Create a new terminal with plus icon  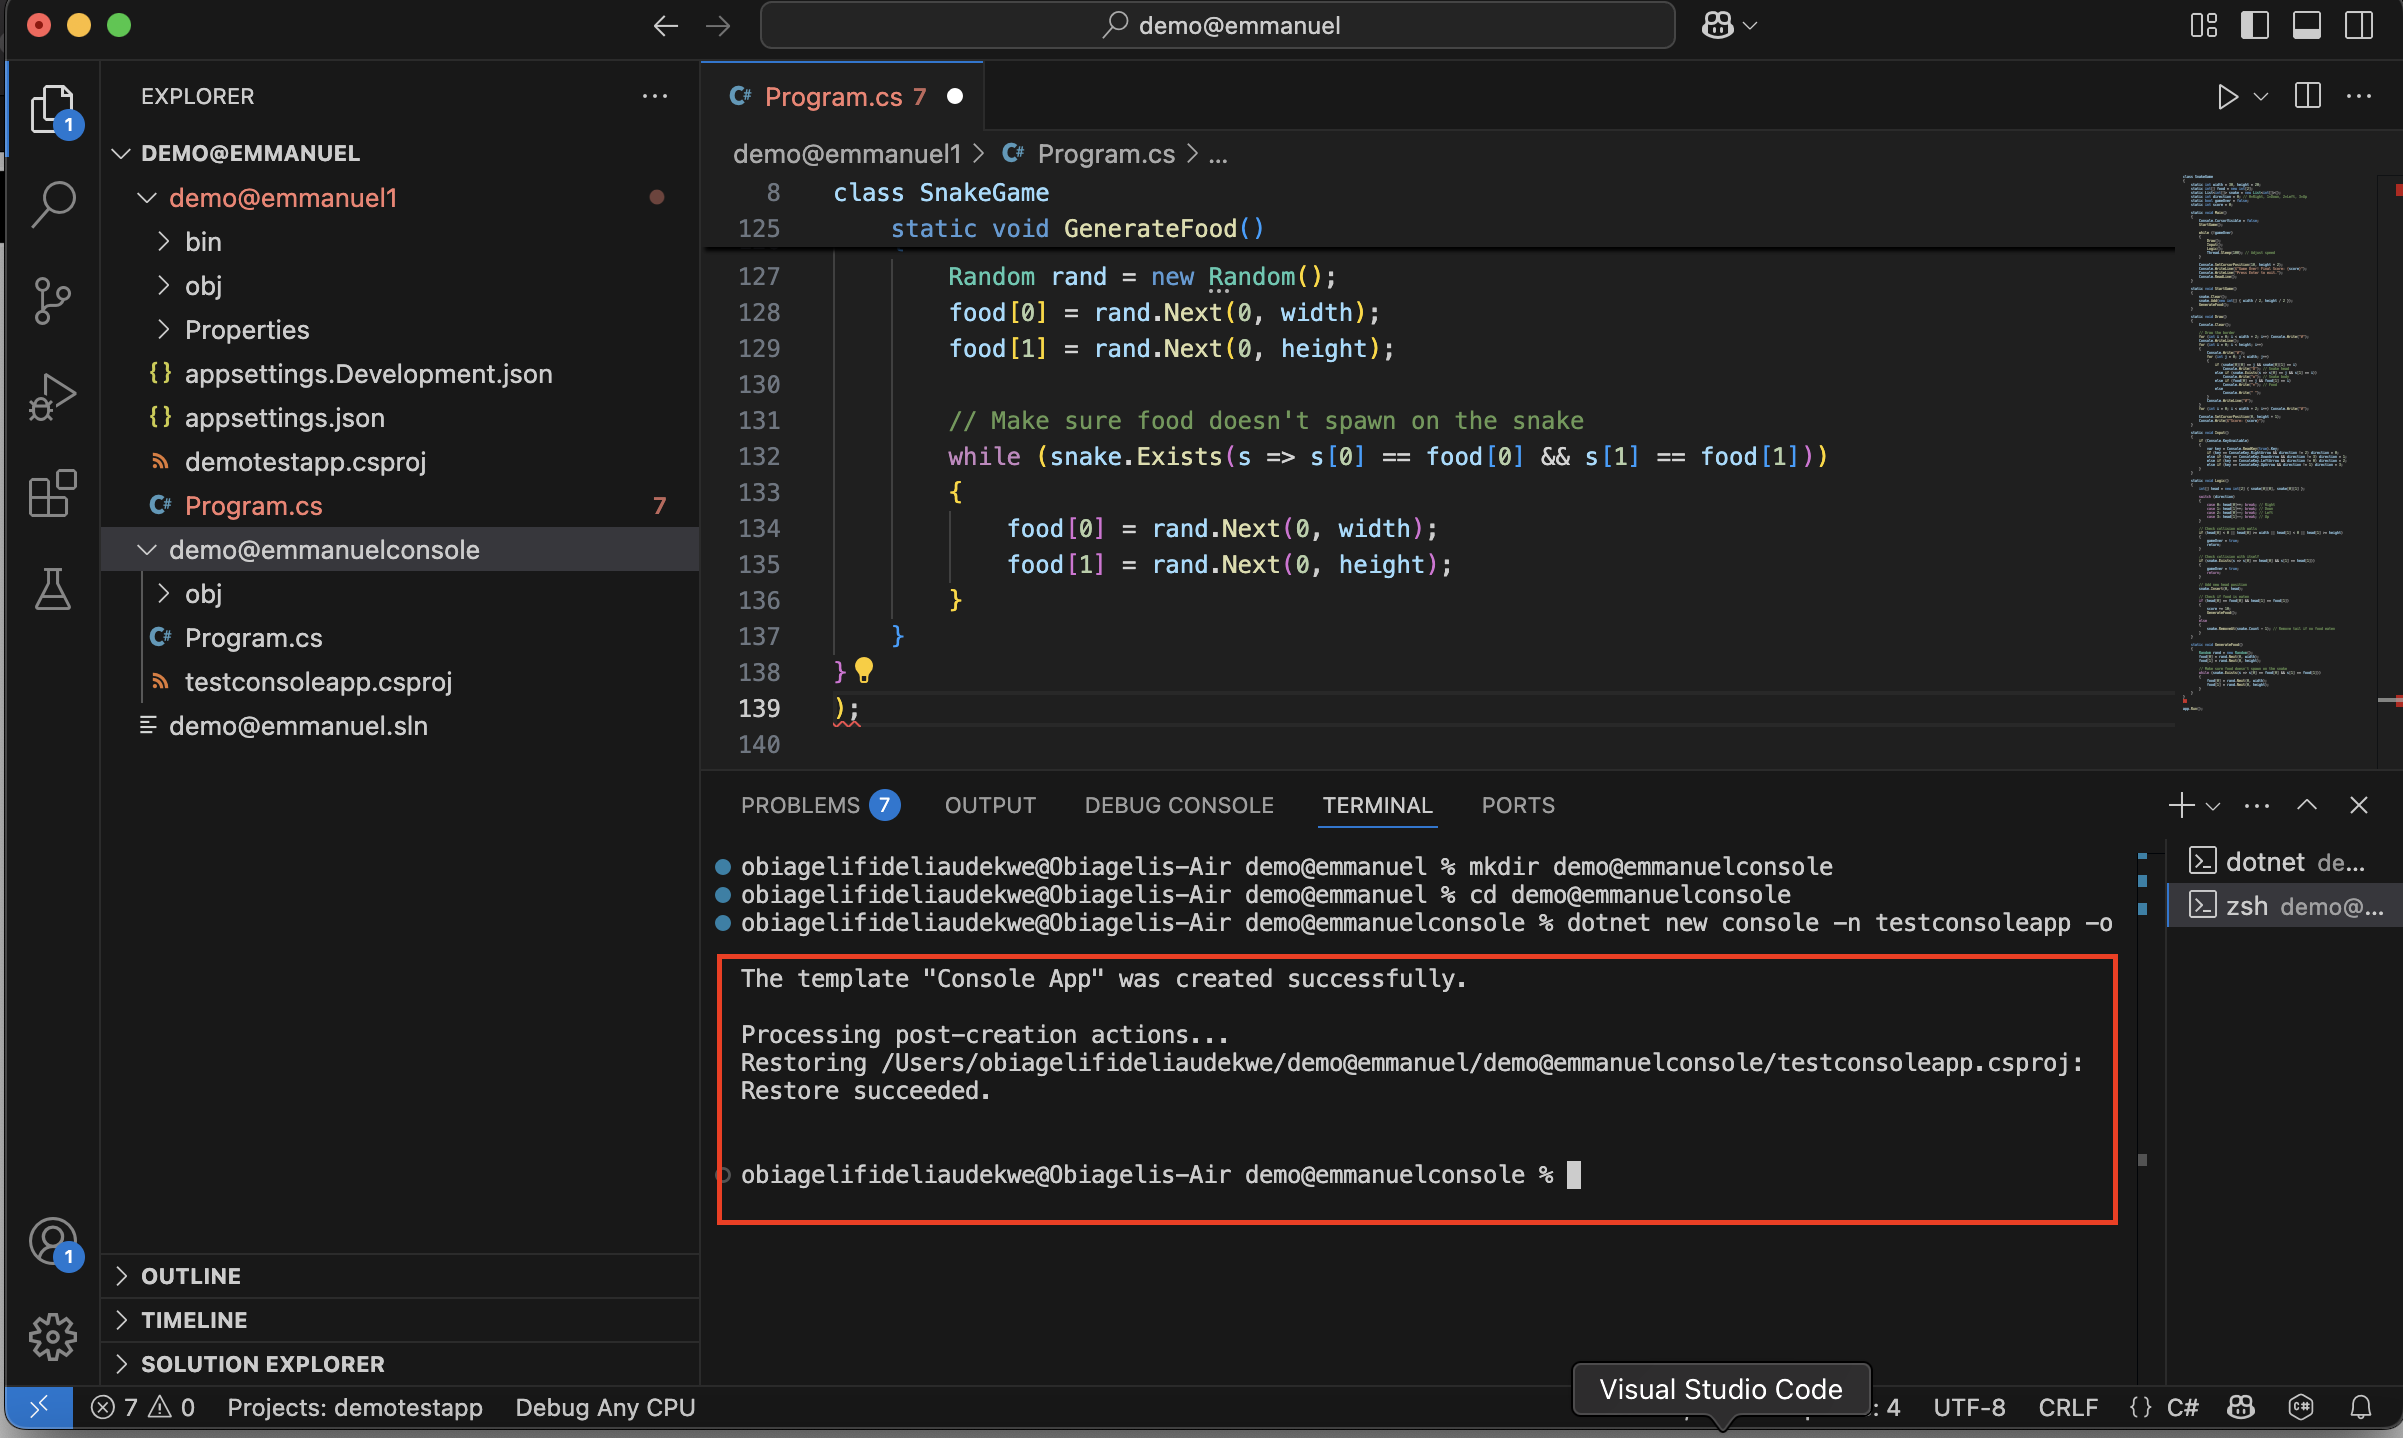2182,805
